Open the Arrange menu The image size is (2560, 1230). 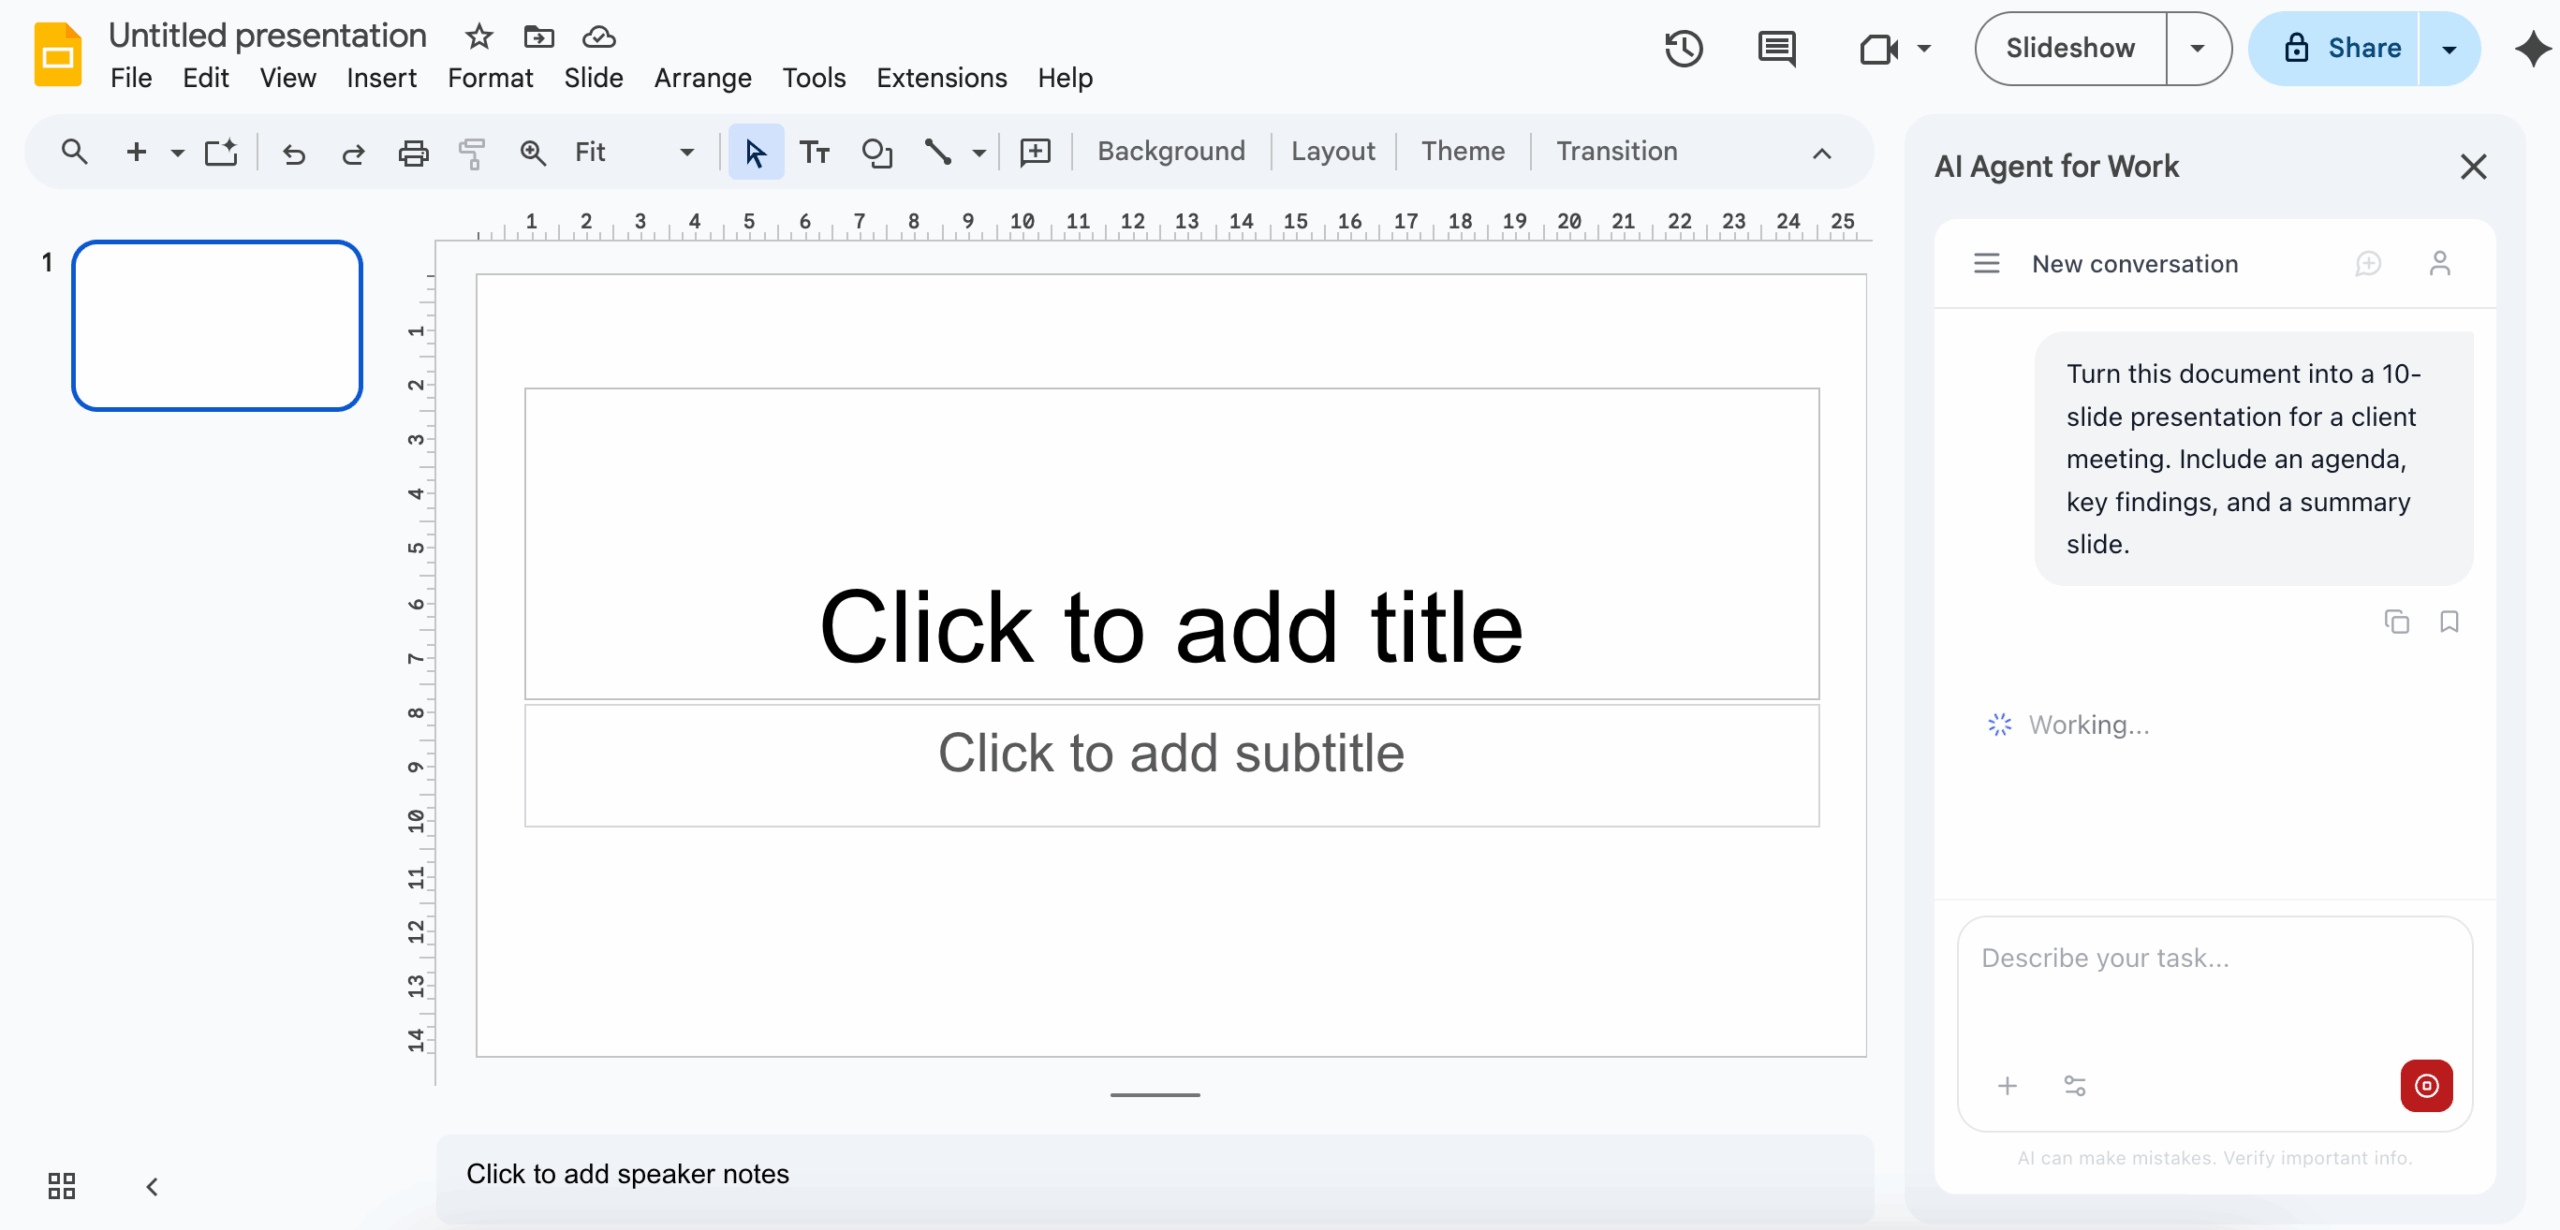pyautogui.click(x=702, y=78)
